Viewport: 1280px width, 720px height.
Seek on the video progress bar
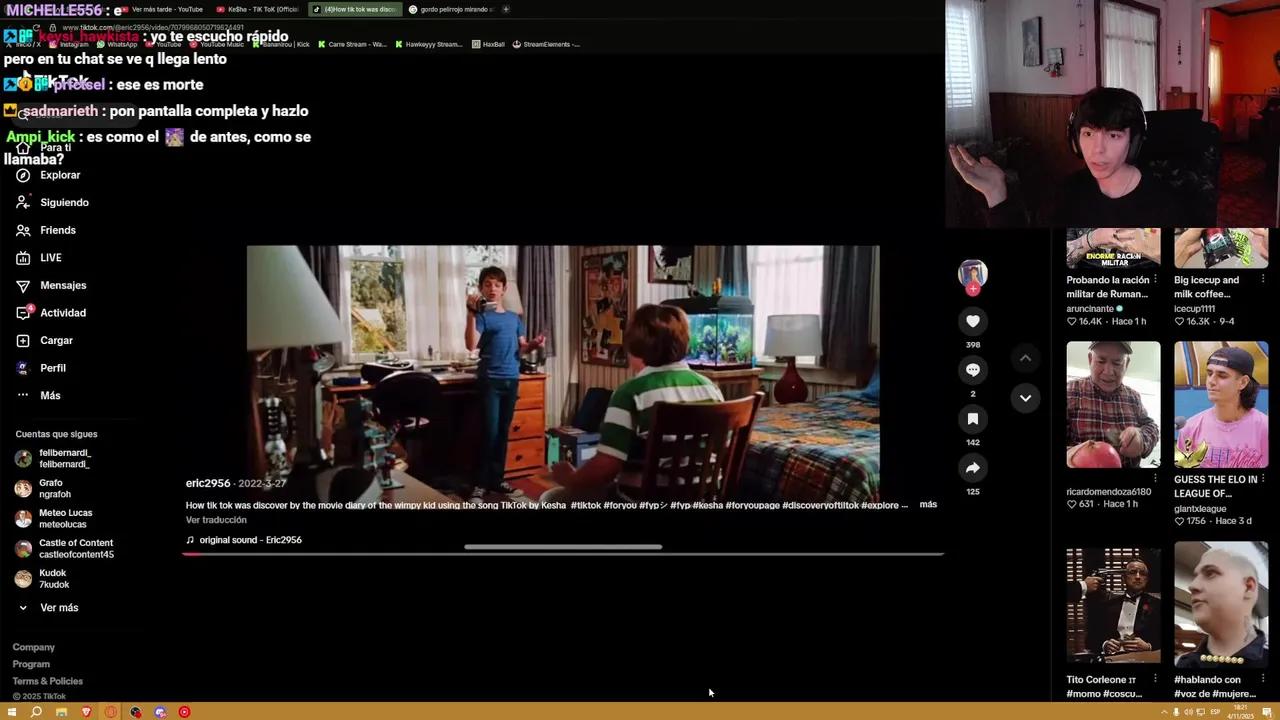pos(563,553)
